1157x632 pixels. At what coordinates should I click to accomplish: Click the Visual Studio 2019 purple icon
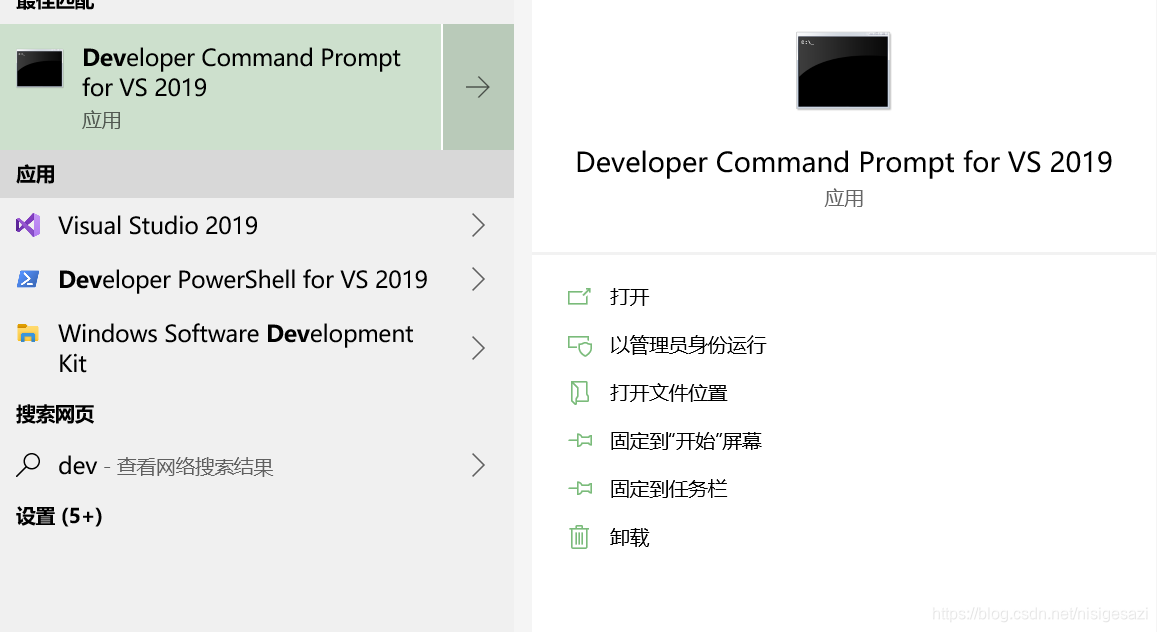click(x=28, y=225)
